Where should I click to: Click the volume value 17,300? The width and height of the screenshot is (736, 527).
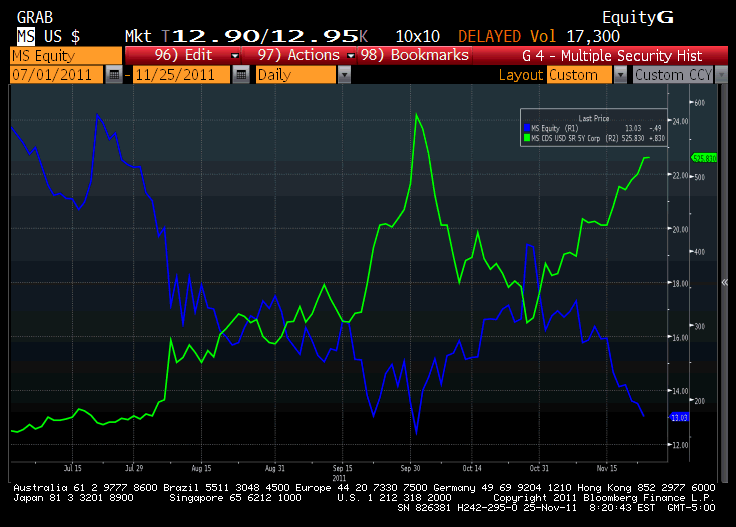pyautogui.click(x=593, y=36)
